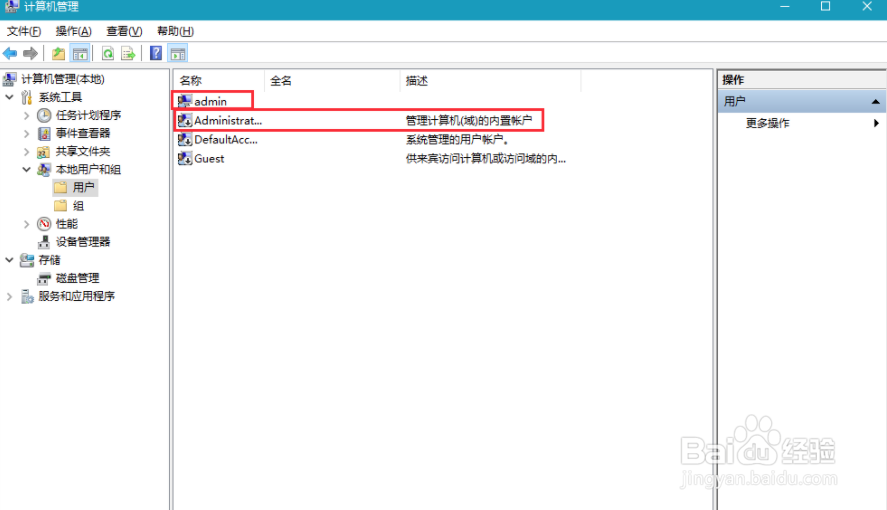Collapse the 存储 node
The image size is (887, 510).
coord(10,260)
